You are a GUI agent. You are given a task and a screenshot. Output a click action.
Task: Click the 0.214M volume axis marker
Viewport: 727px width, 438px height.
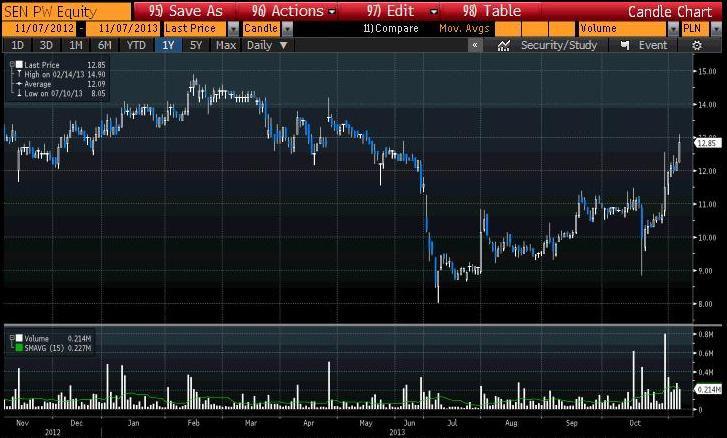[x=708, y=390]
